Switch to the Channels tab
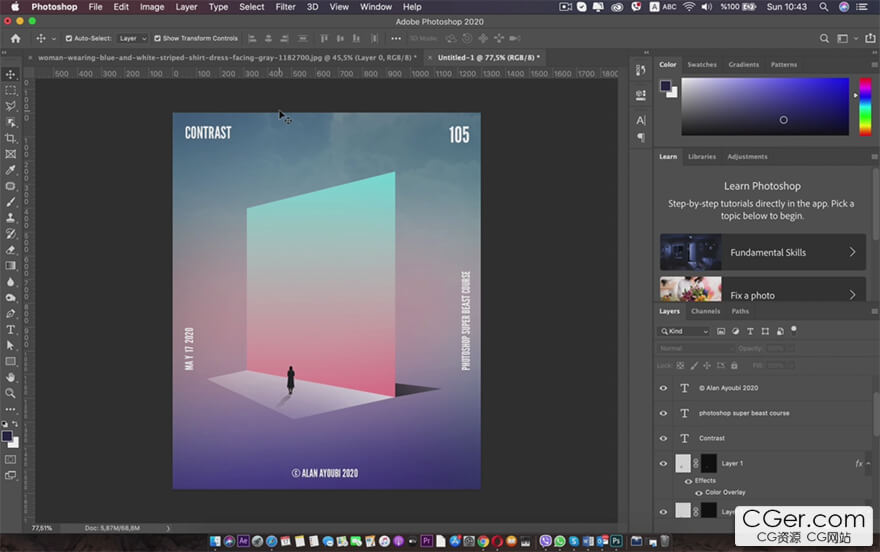880x552 pixels. 705,311
